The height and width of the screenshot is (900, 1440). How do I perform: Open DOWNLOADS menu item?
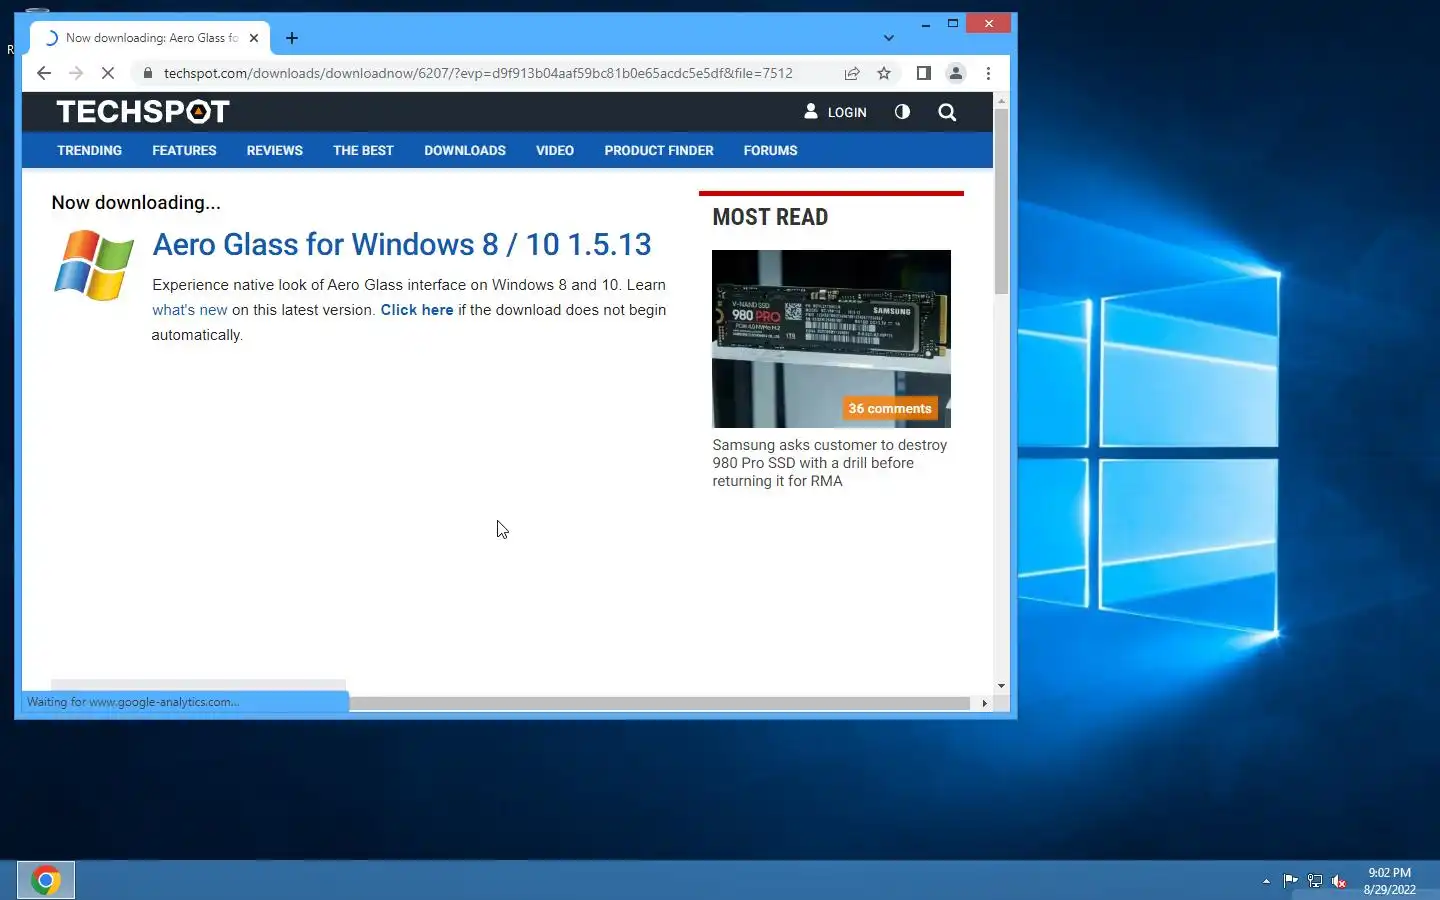465,150
